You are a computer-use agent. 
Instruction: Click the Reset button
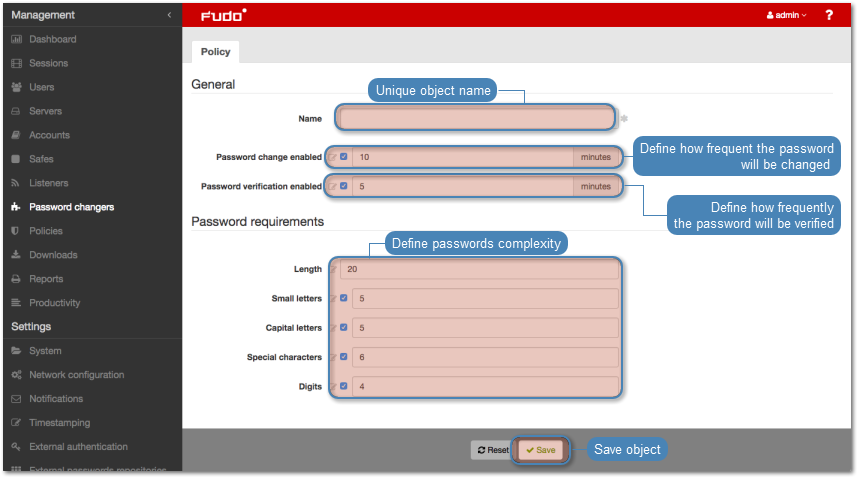[493, 450]
